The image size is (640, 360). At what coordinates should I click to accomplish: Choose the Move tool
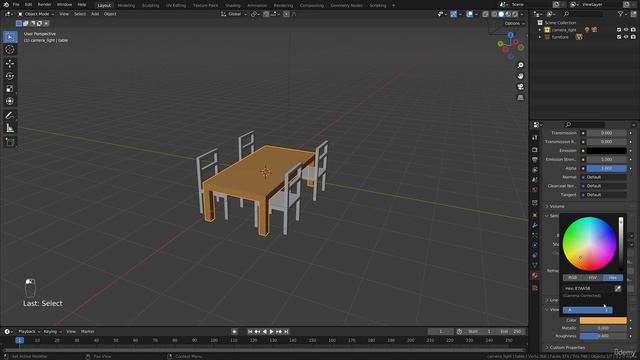(x=10, y=63)
